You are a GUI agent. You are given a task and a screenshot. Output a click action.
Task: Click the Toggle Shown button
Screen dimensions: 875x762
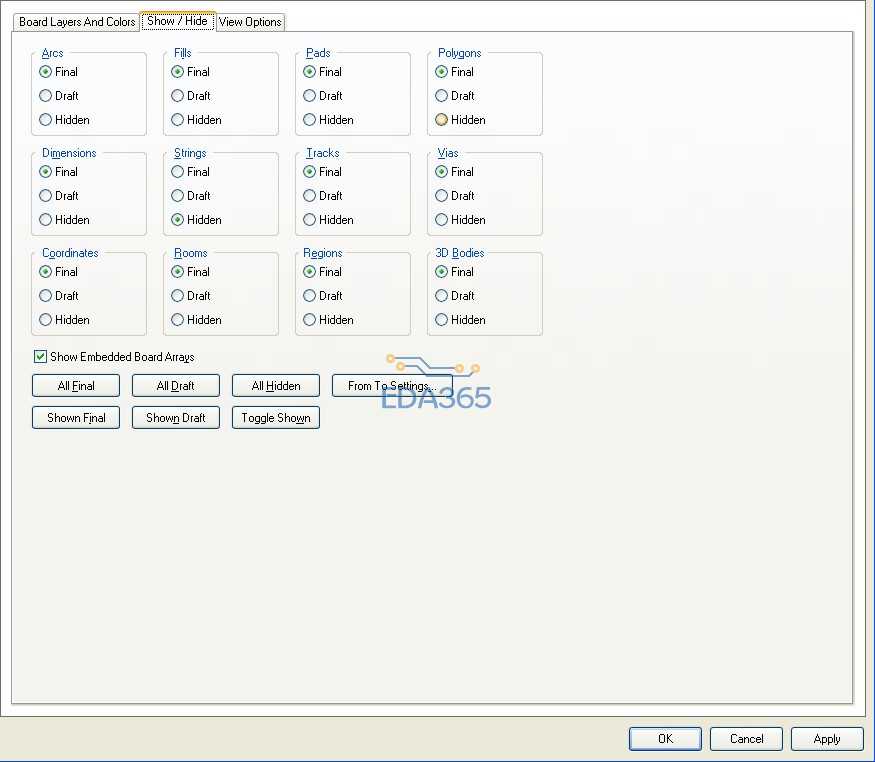click(x=276, y=417)
